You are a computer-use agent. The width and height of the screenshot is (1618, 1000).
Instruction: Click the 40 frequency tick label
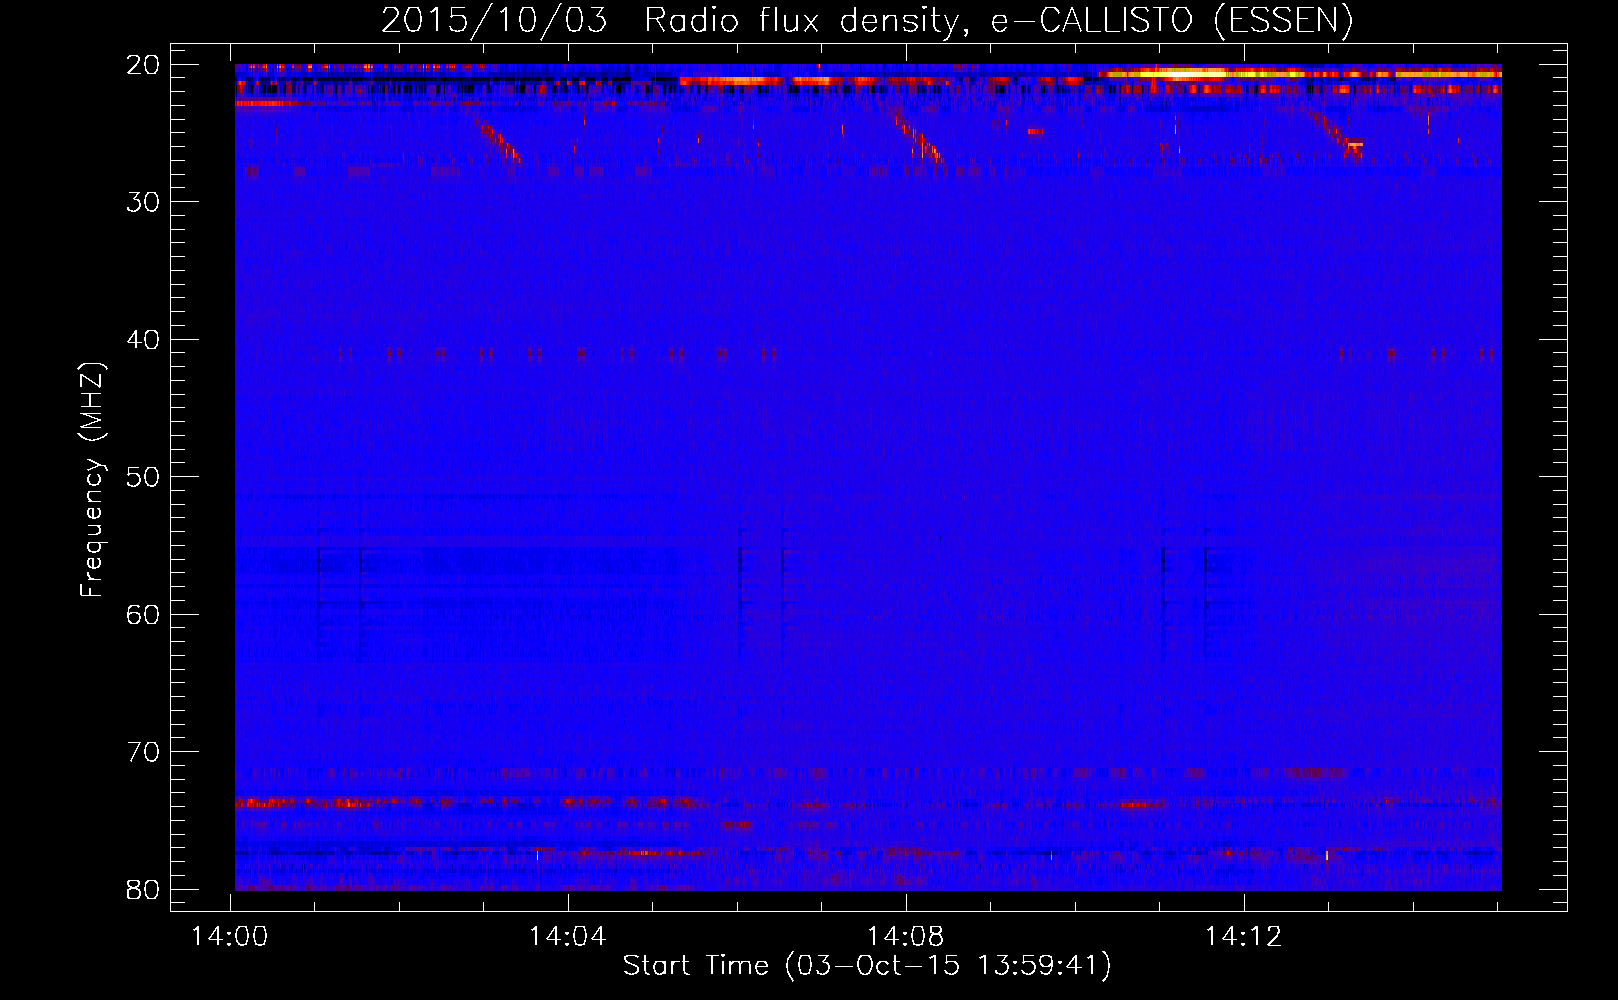pyautogui.click(x=143, y=339)
